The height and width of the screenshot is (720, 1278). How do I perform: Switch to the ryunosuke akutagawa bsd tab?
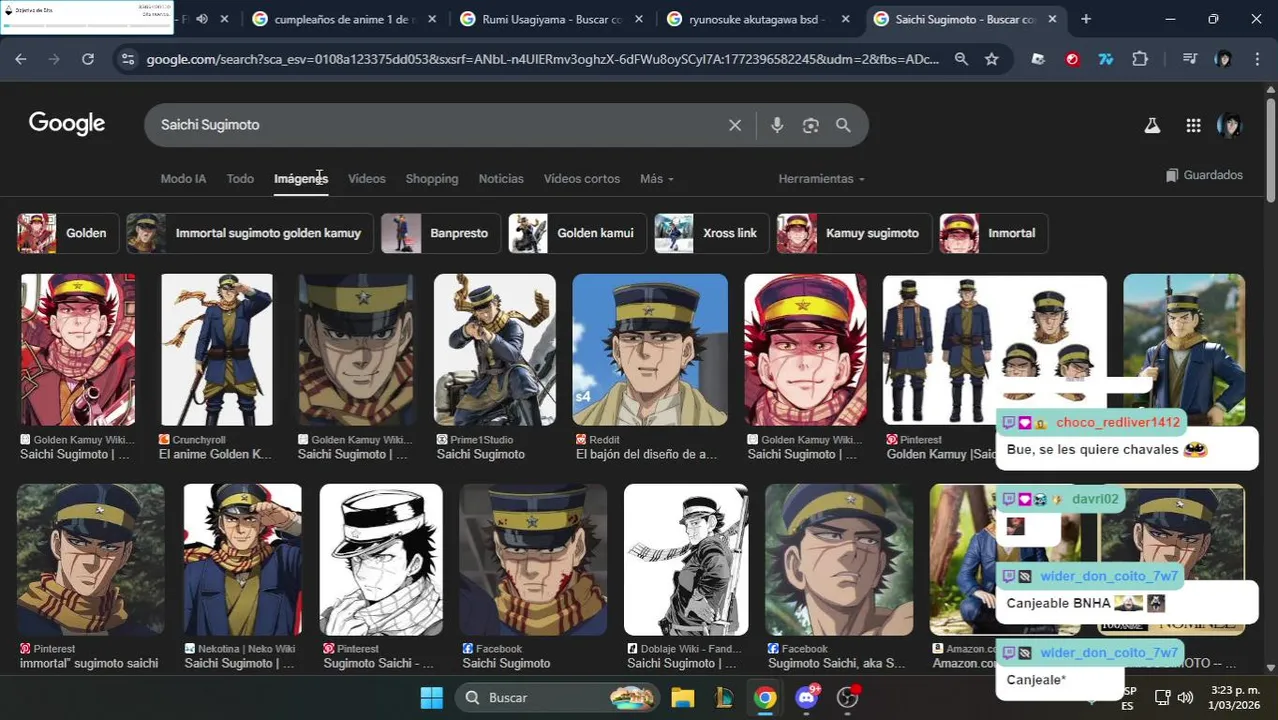tap(758, 19)
